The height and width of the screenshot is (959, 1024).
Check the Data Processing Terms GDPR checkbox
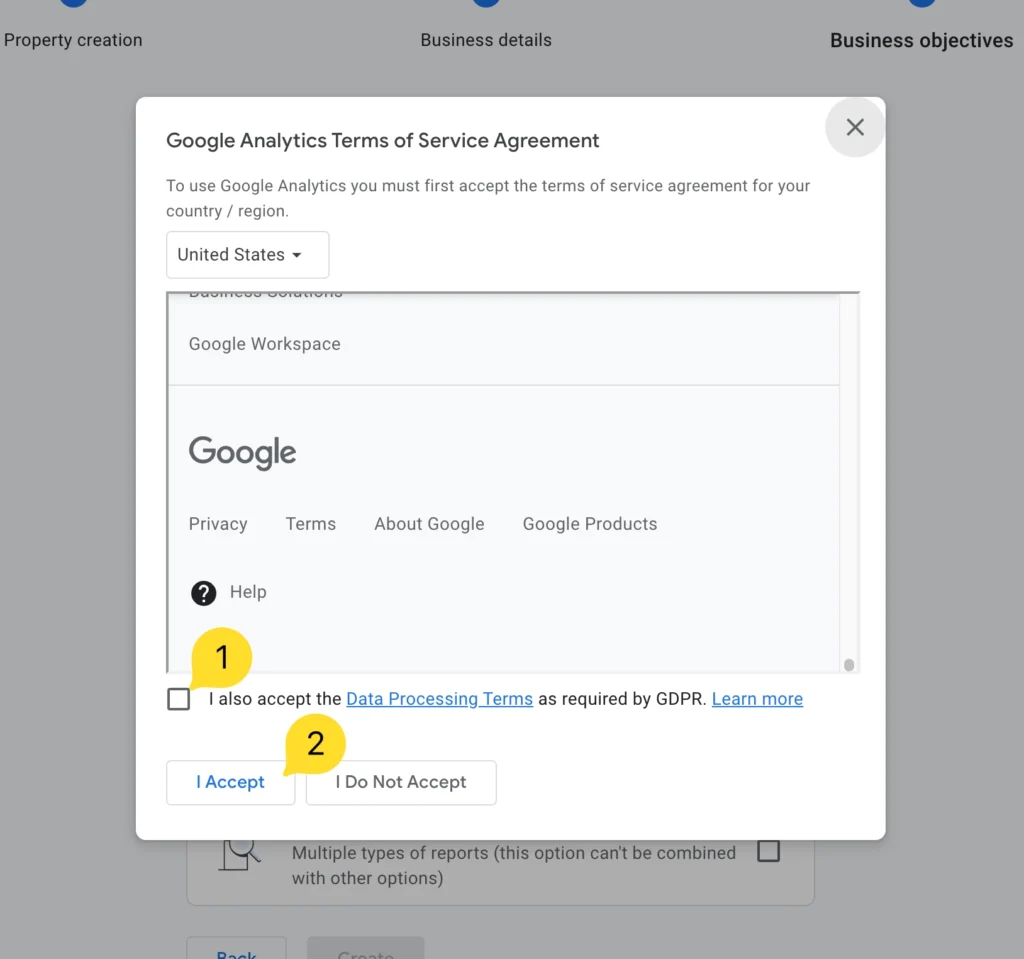pos(178,699)
